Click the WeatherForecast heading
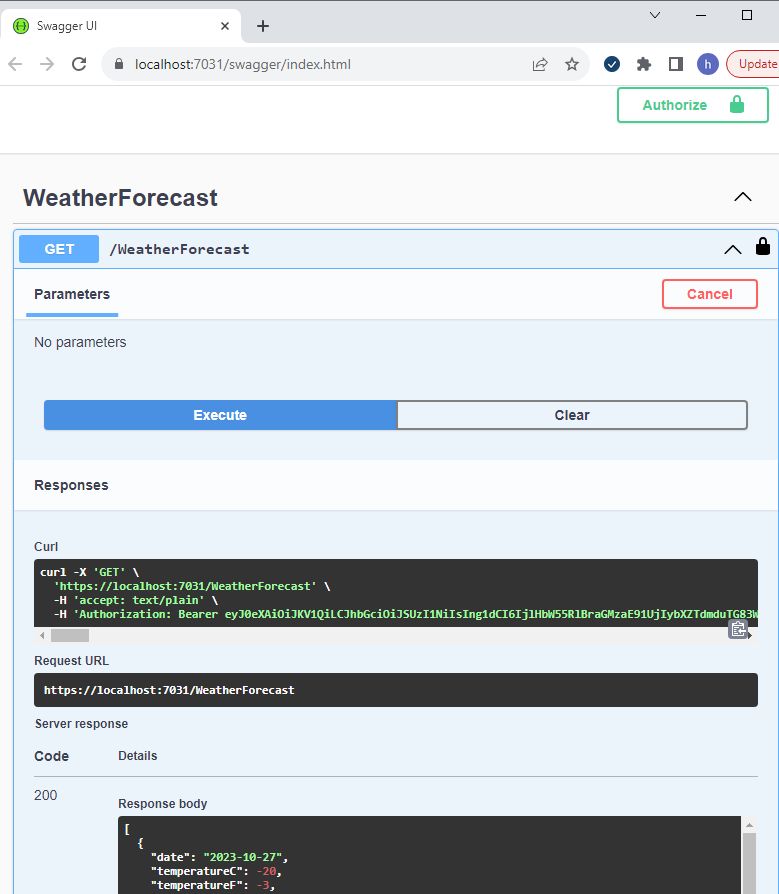 point(120,198)
